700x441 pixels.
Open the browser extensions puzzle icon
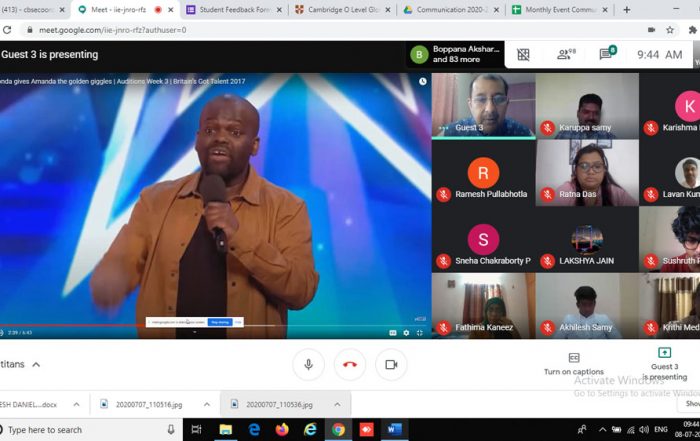coord(692,30)
